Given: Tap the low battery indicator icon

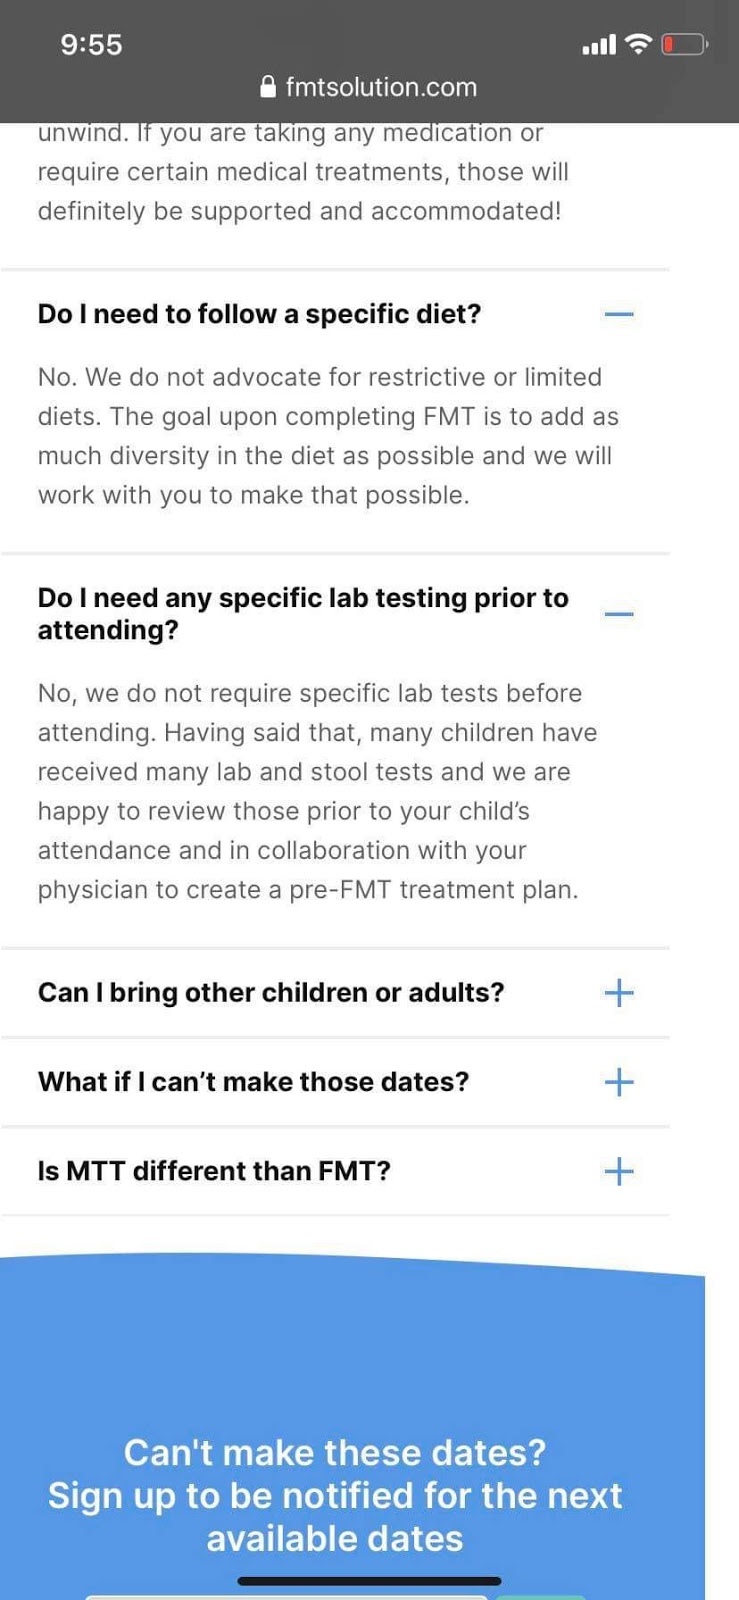Looking at the screenshot, I should pos(684,44).
